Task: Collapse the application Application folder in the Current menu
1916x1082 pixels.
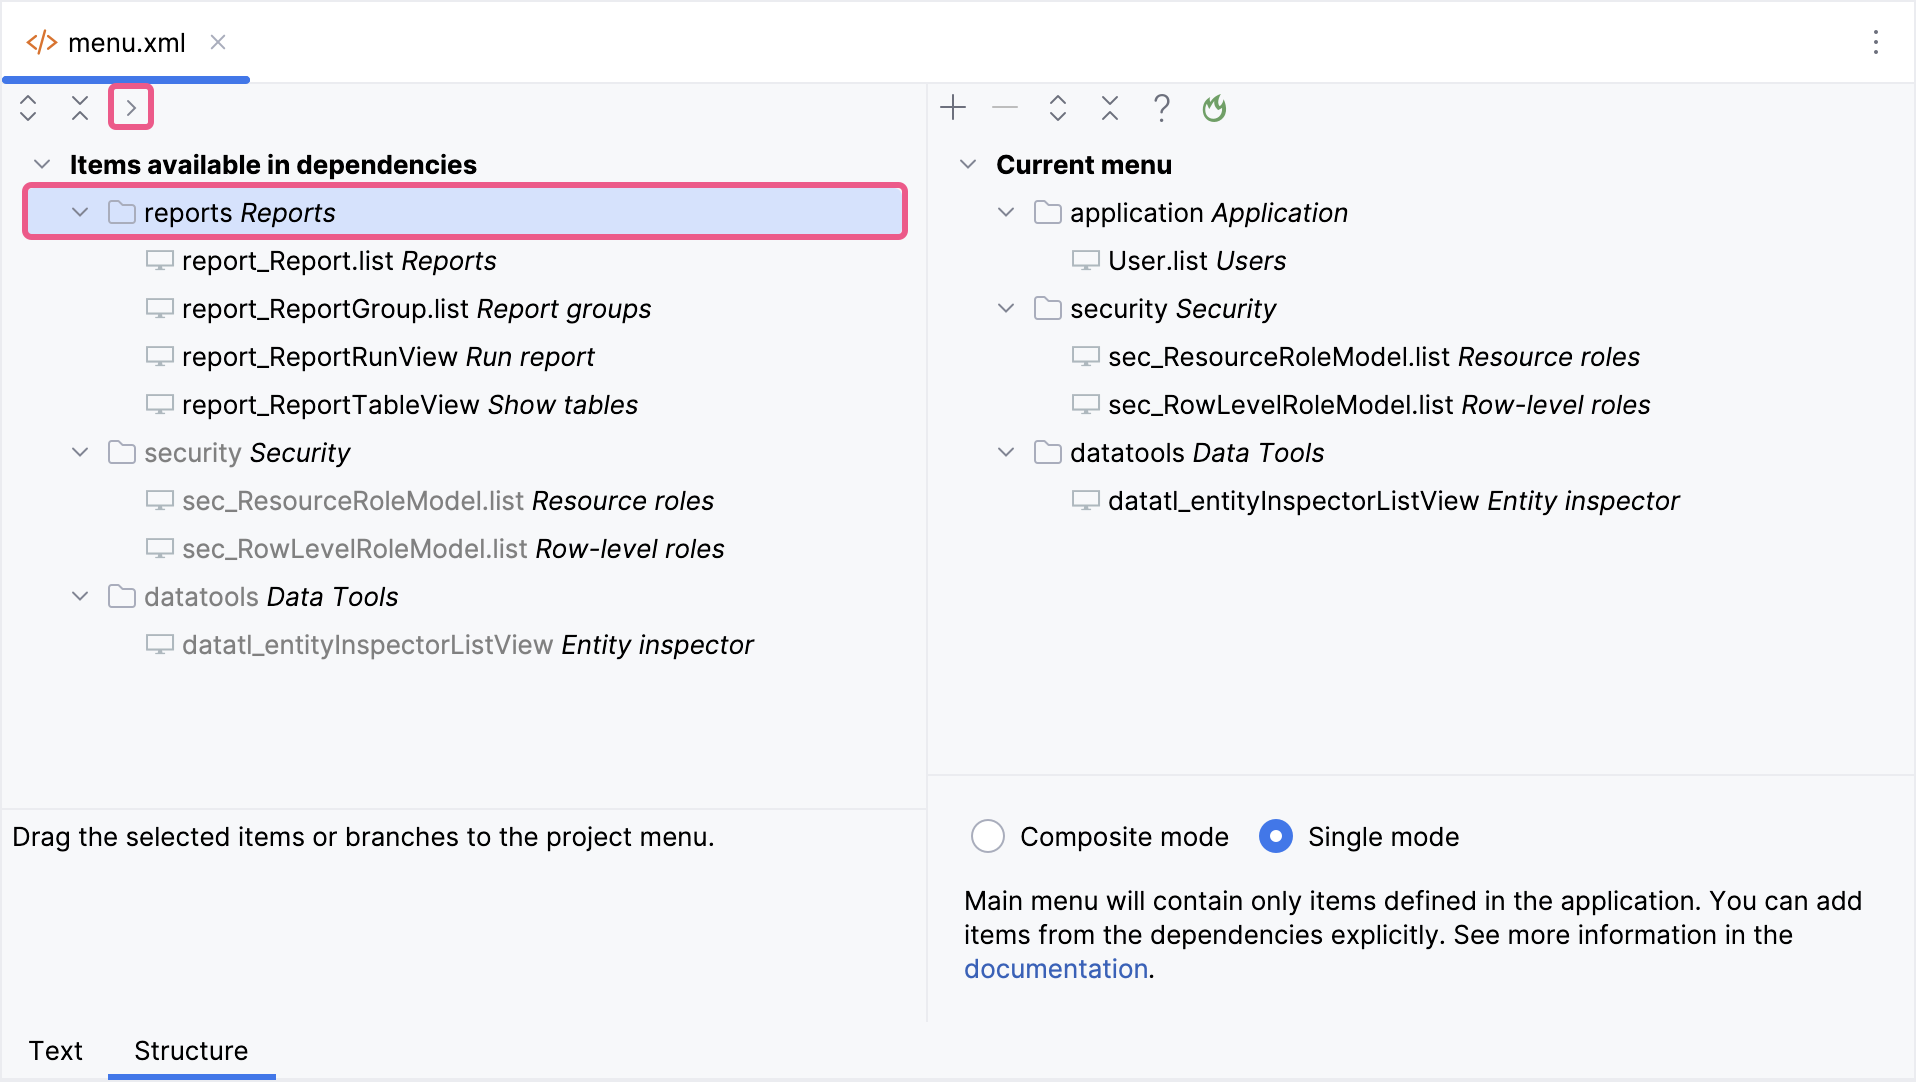Action: pos(1006,212)
